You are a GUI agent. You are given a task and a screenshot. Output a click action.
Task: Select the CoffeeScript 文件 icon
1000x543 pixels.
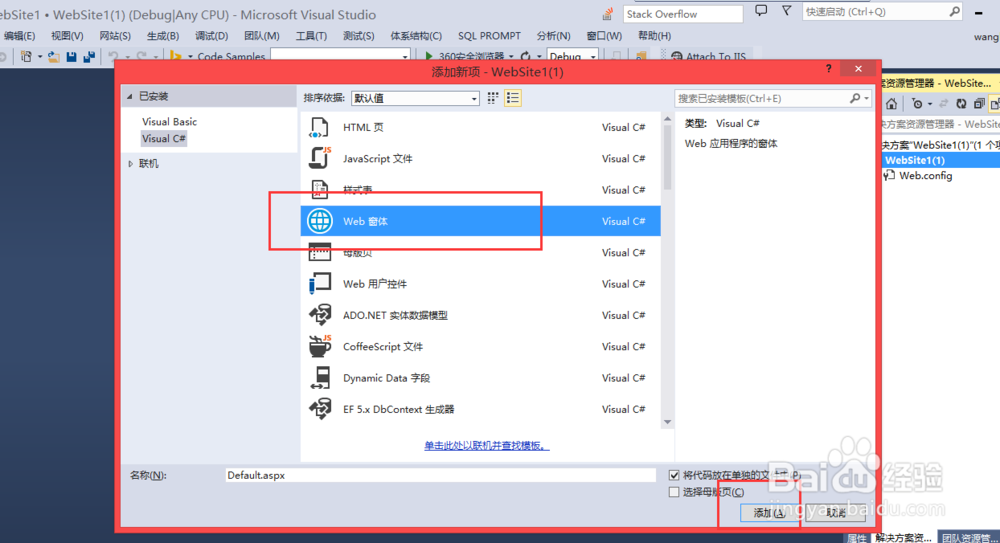click(320, 346)
